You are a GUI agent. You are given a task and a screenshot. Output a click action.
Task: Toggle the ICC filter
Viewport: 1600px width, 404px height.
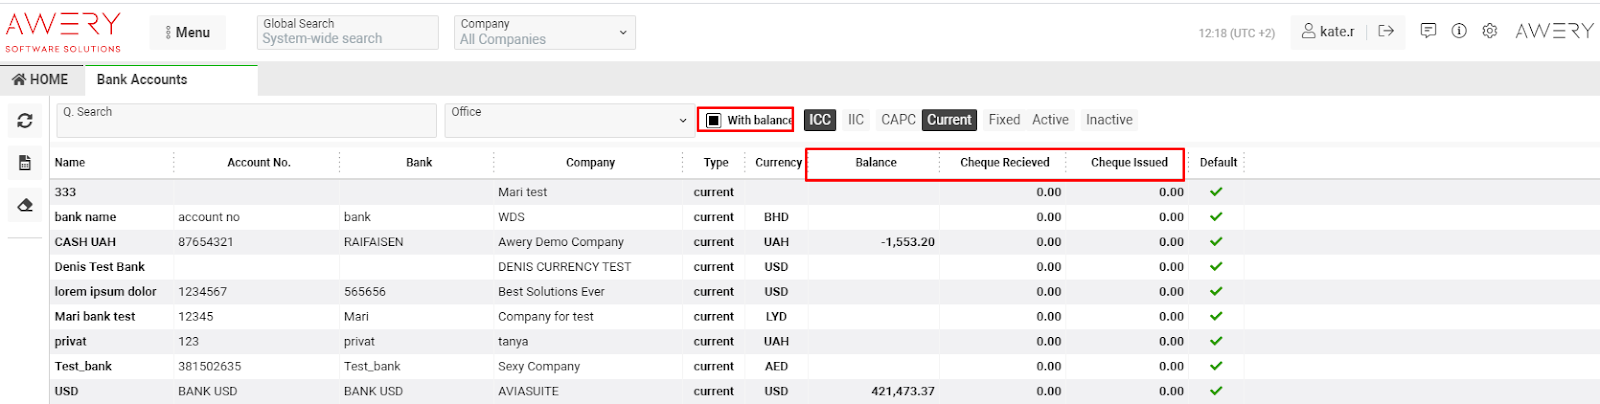(x=820, y=120)
